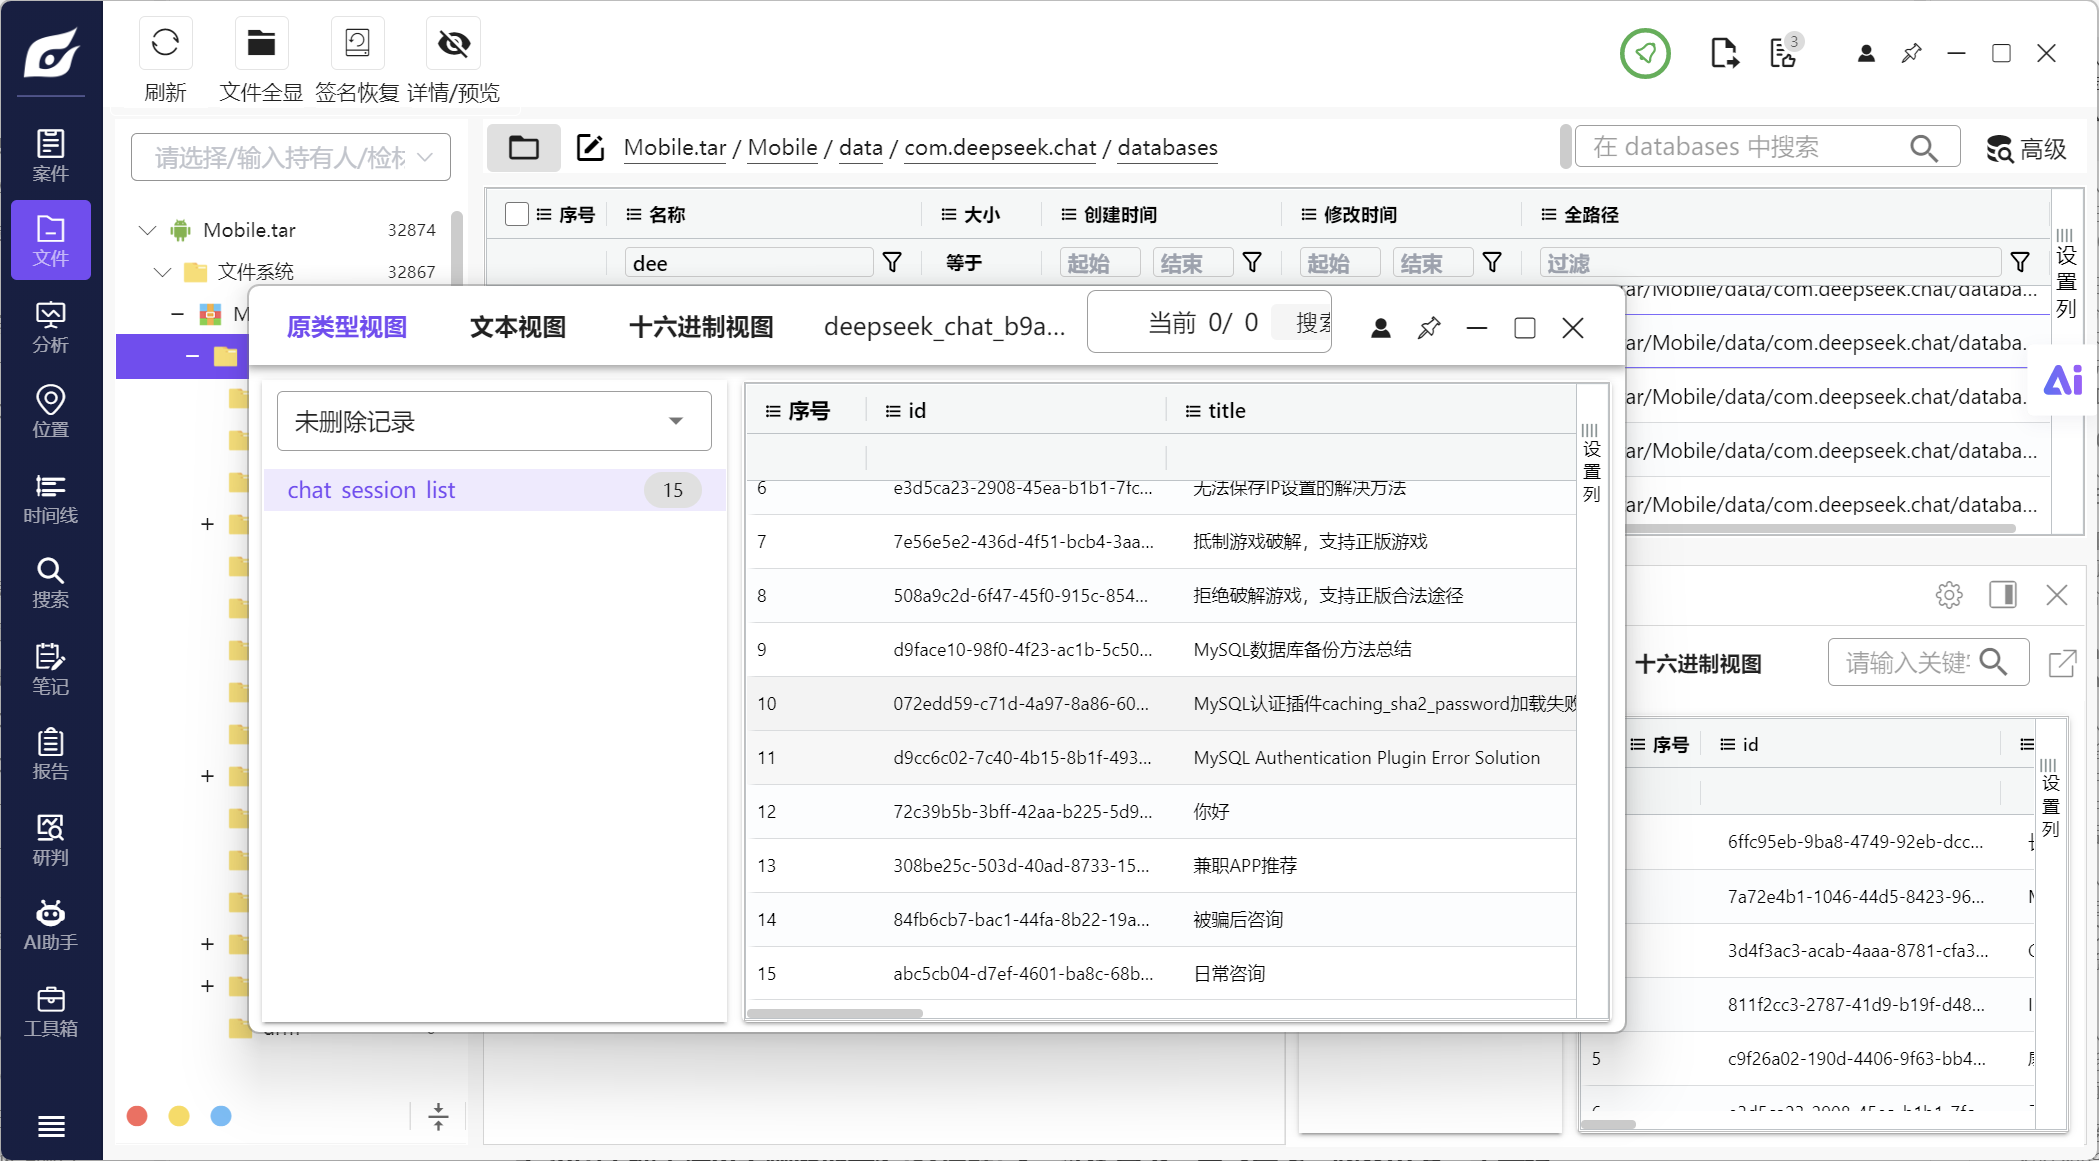Open the 位置 sidebar section
The width and height of the screenshot is (2099, 1161).
(51, 412)
